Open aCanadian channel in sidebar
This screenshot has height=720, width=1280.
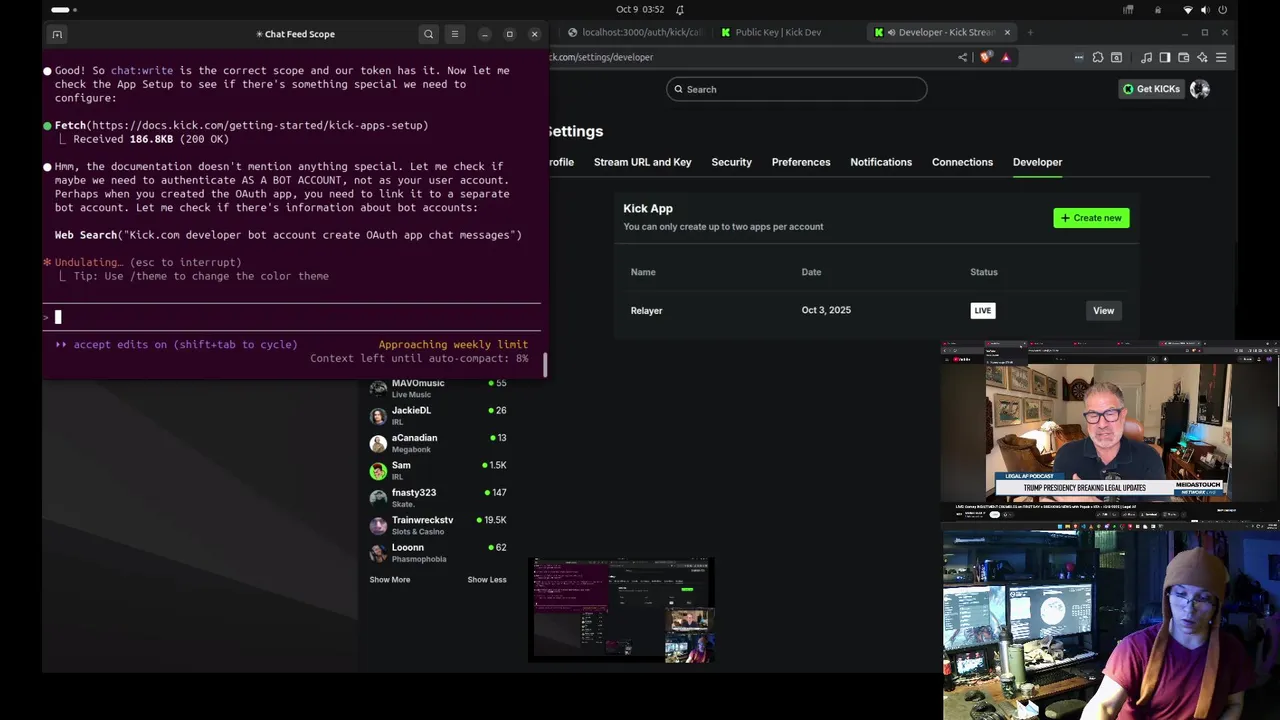coord(438,443)
